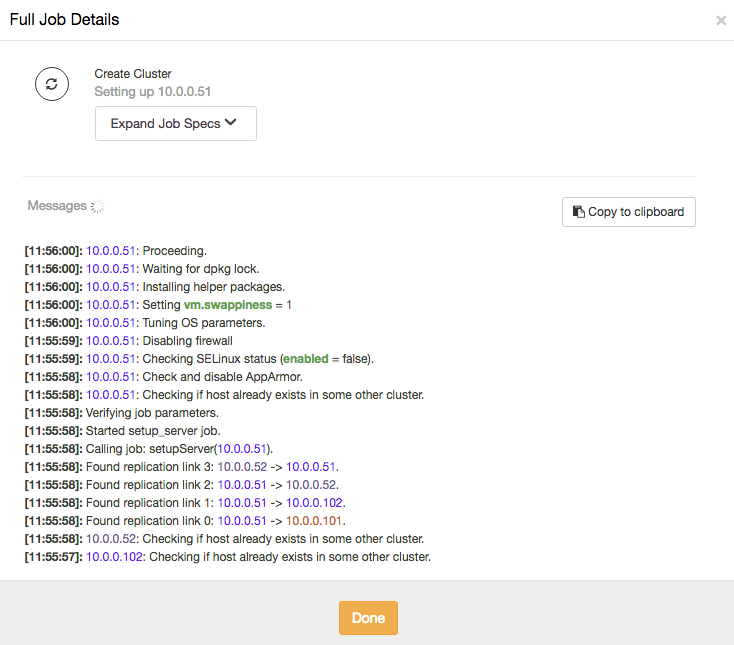Viewport: 734px width, 645px height.
Task: Click the refresh job status circular icon
Action: [x=52, y=84]
